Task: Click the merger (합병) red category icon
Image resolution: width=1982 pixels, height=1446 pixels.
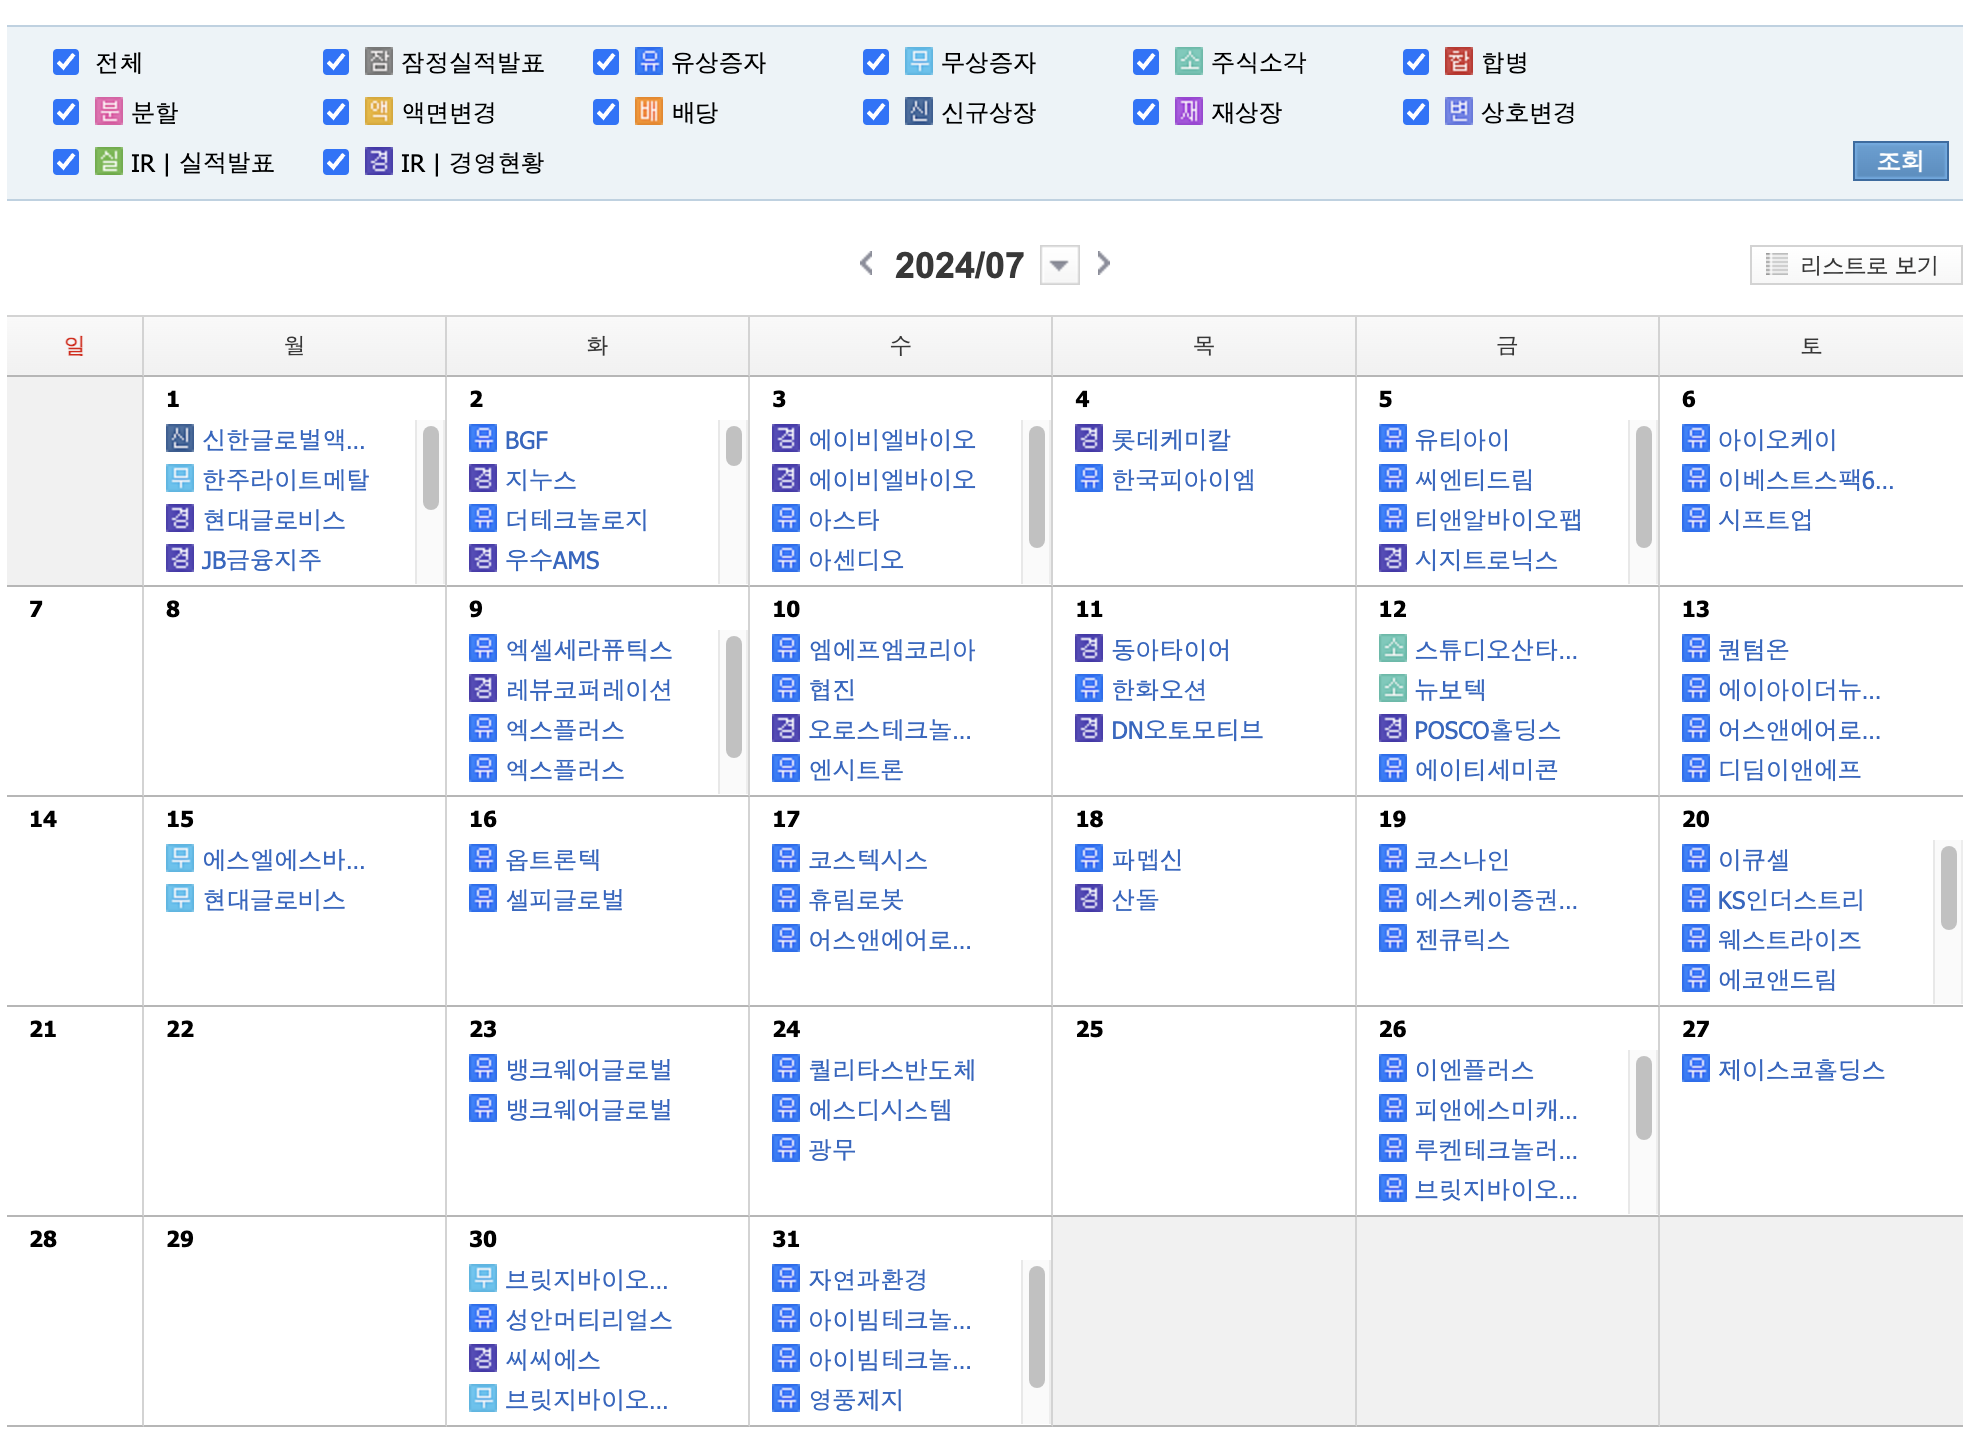Action: point(1458,62)
